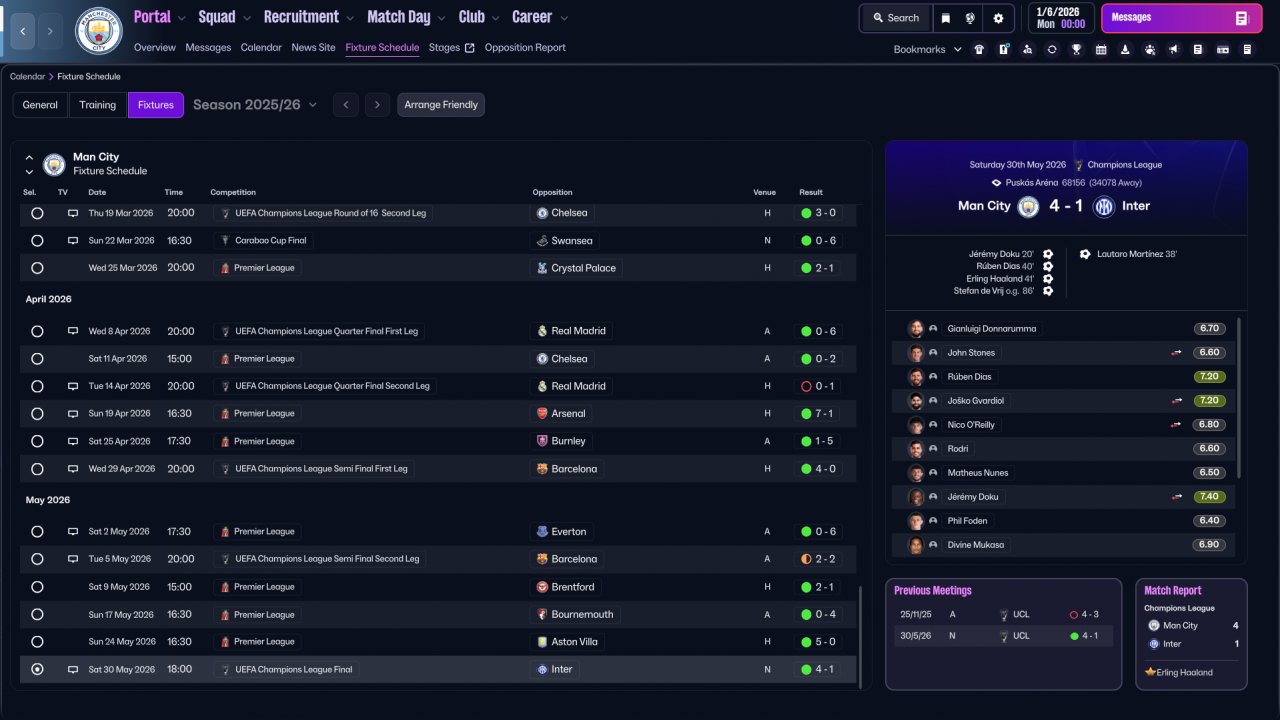Open the Overview sub-tab
This screenshot has height=720, width=1280.
click(155, 47)
